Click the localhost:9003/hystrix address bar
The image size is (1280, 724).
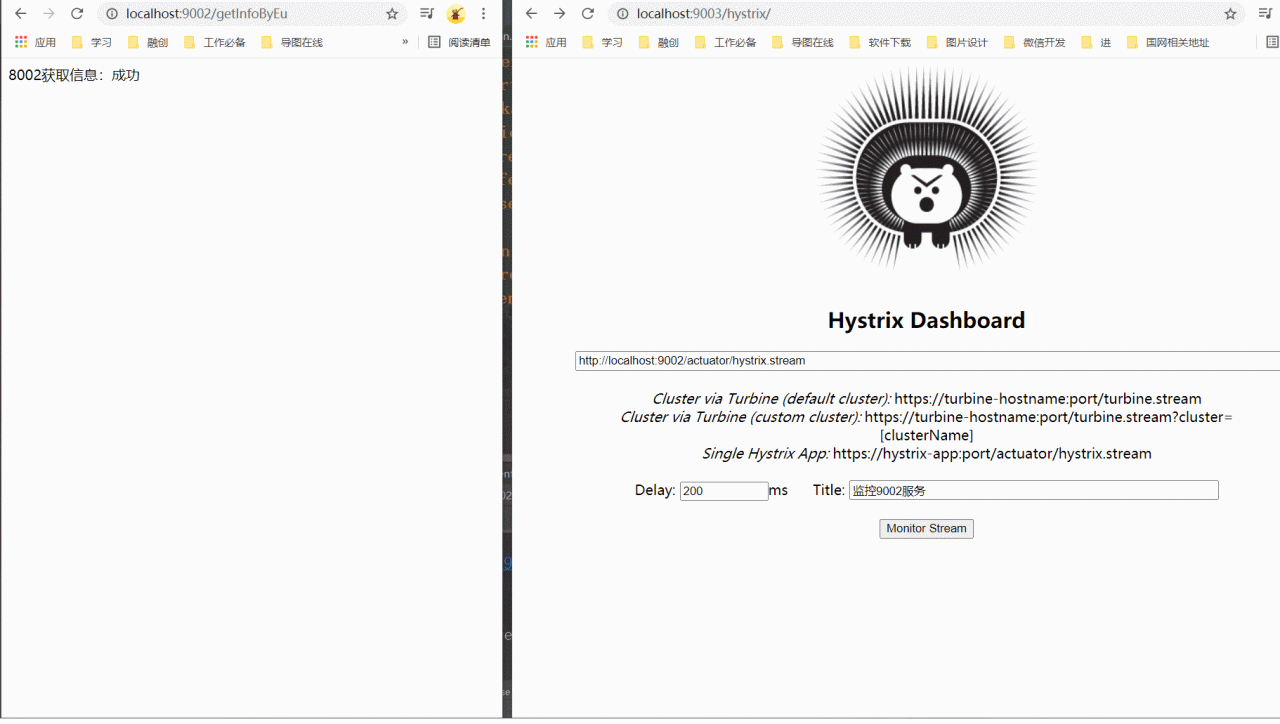703,14
